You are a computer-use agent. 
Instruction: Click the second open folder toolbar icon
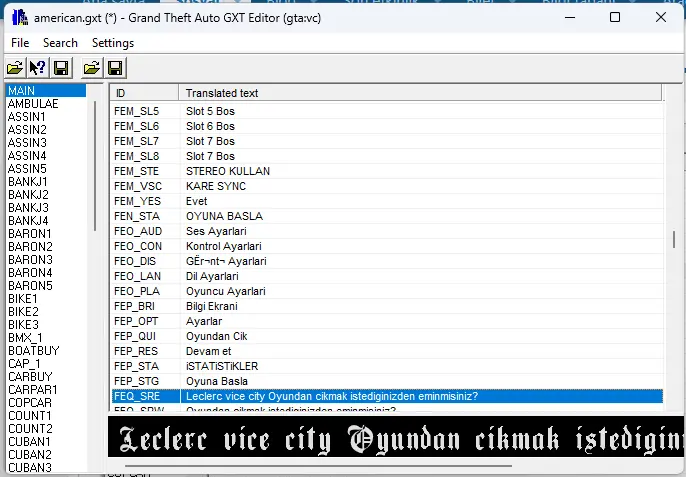pos(92,68)
